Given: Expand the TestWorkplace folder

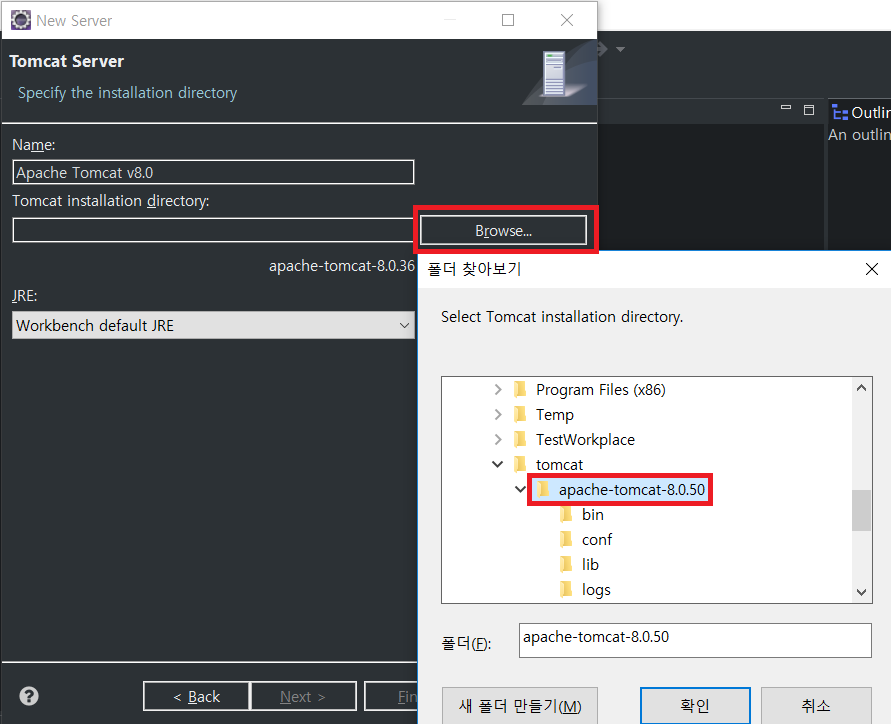Looking at the screenshot, I should pos(498,439).
